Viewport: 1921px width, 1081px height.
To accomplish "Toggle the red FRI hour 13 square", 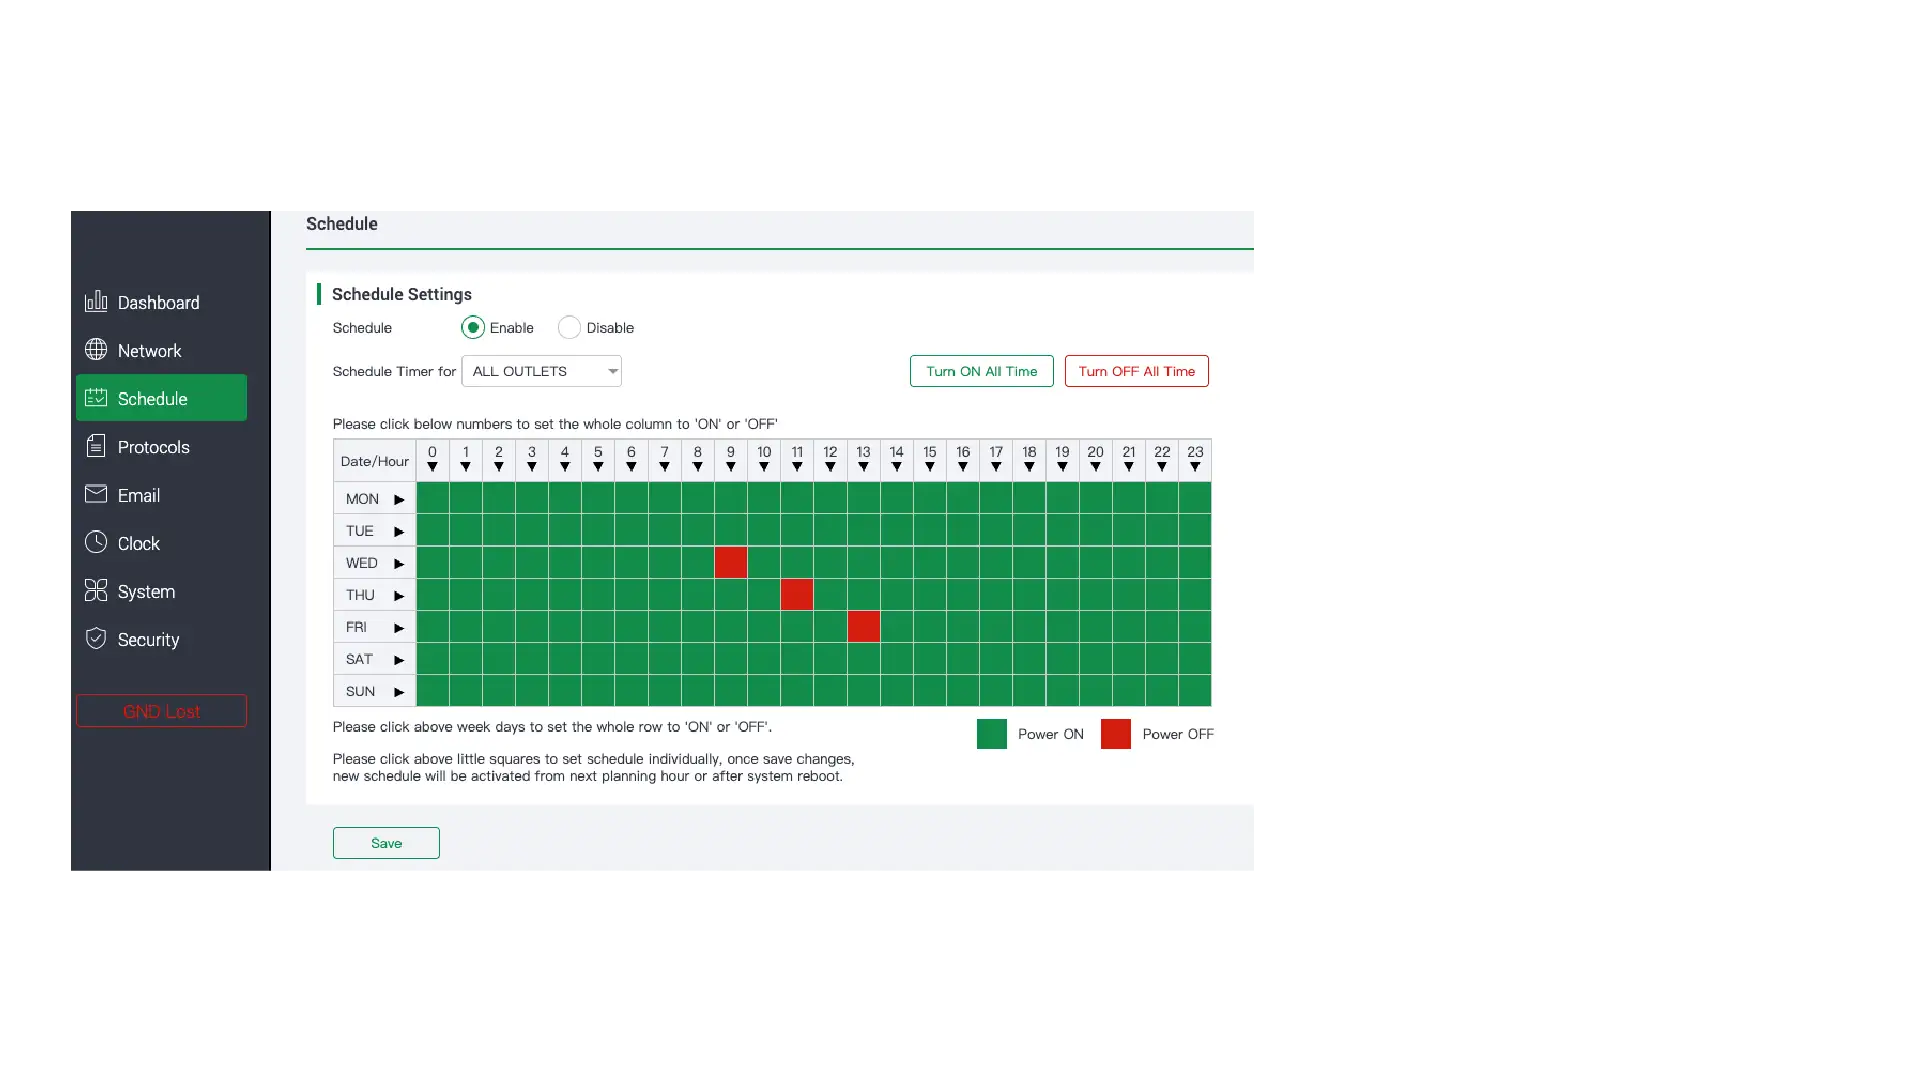I will (x=863, y=626).
